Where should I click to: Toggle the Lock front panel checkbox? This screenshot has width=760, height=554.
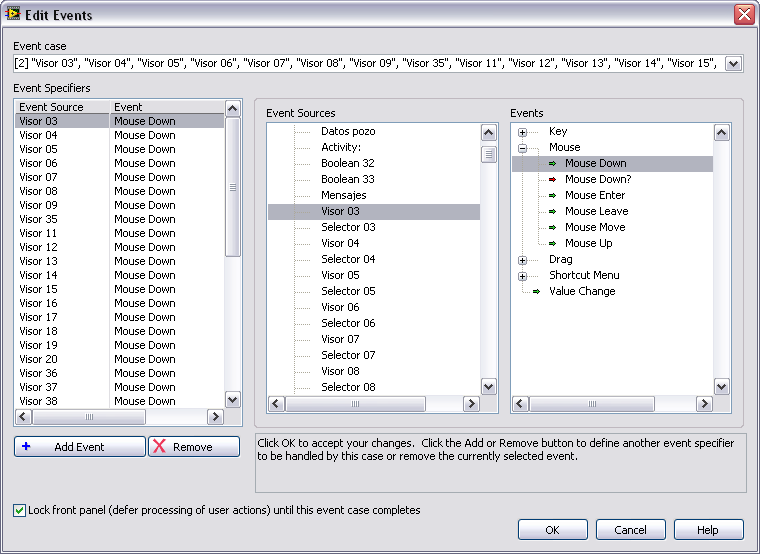coord(19,510)
